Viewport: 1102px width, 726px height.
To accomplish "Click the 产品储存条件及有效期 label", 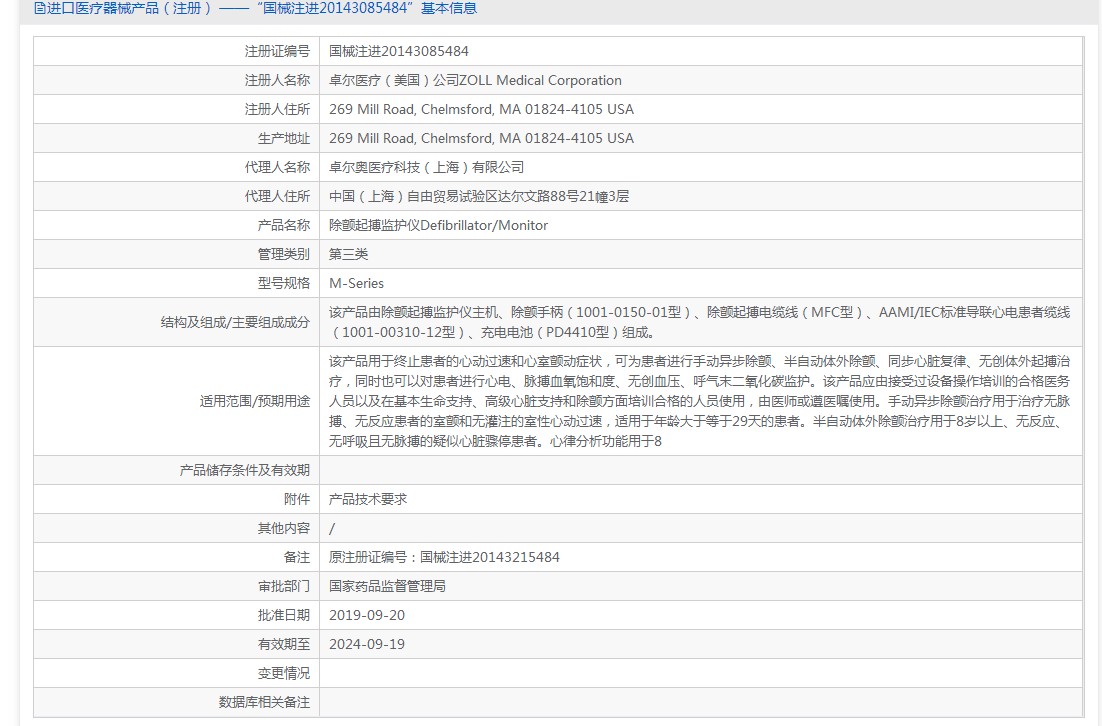I will point(245,470).
